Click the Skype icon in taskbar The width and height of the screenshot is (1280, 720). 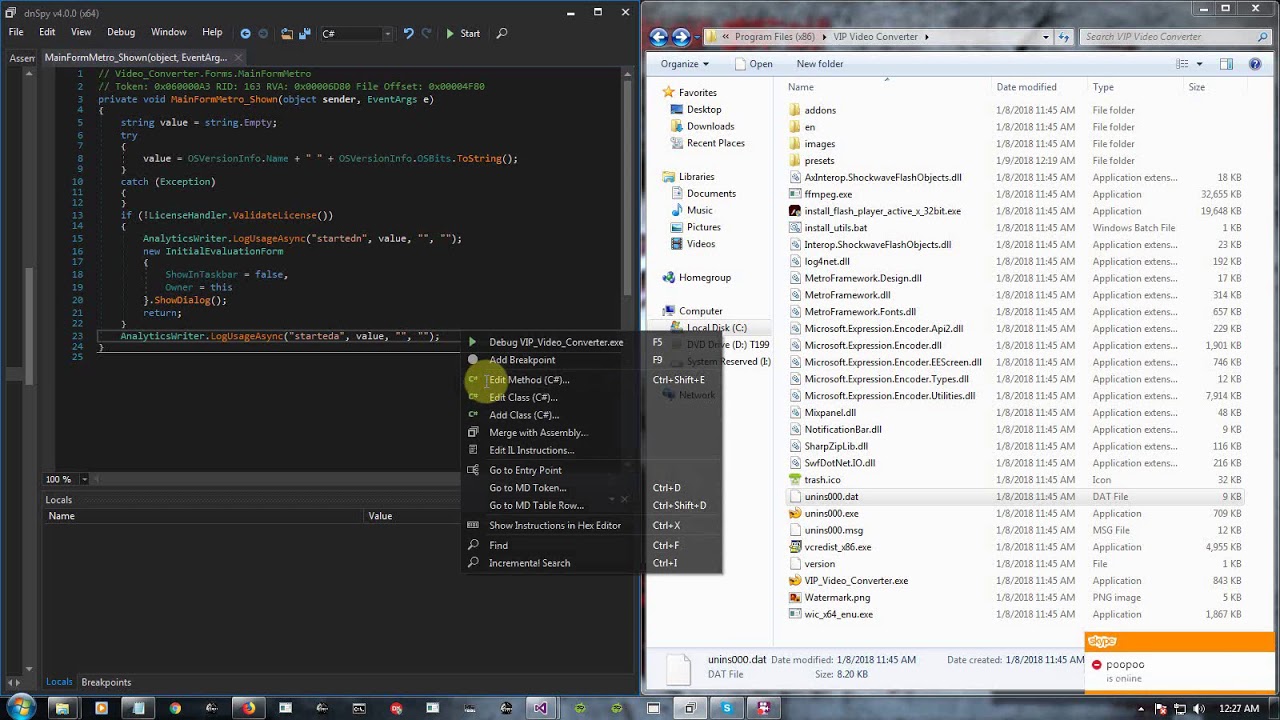727,708
